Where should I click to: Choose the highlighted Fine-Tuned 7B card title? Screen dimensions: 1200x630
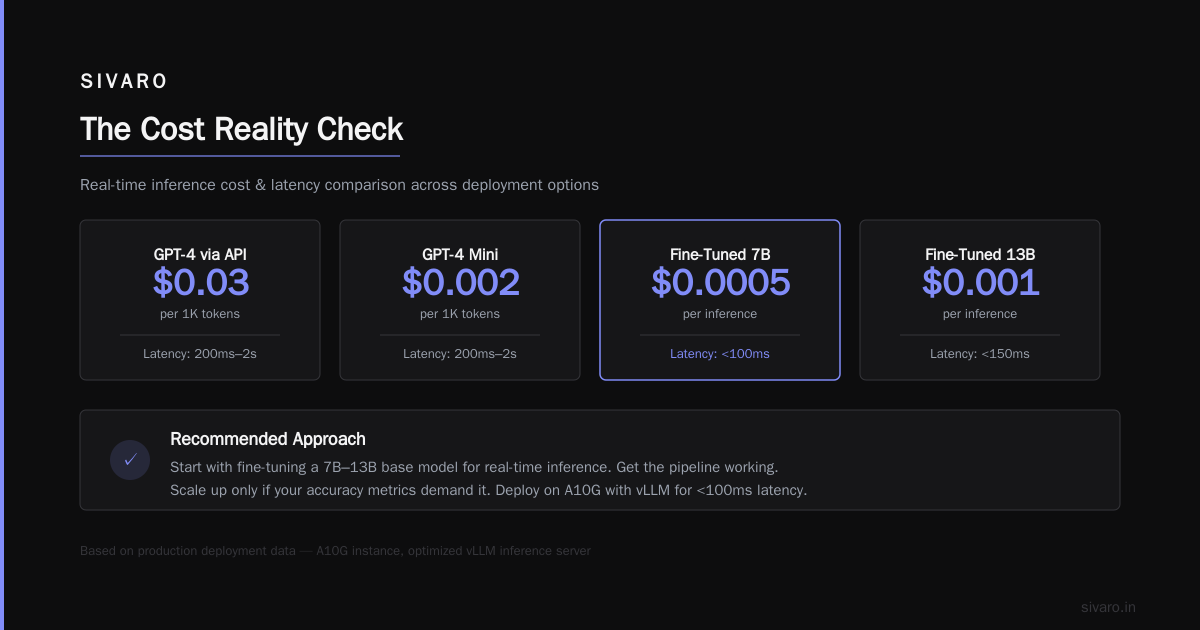click(x=720, y=255)
